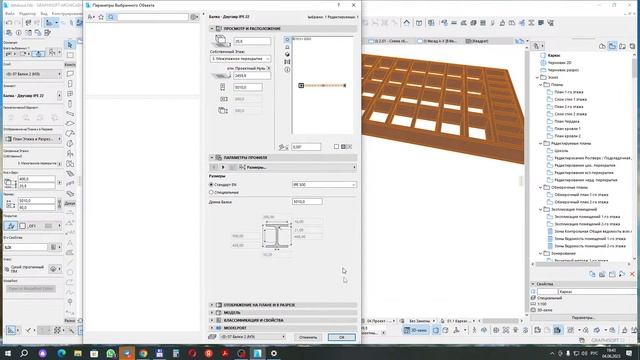Collapse the 'Просмотр и расположение' section

[212, 29]
